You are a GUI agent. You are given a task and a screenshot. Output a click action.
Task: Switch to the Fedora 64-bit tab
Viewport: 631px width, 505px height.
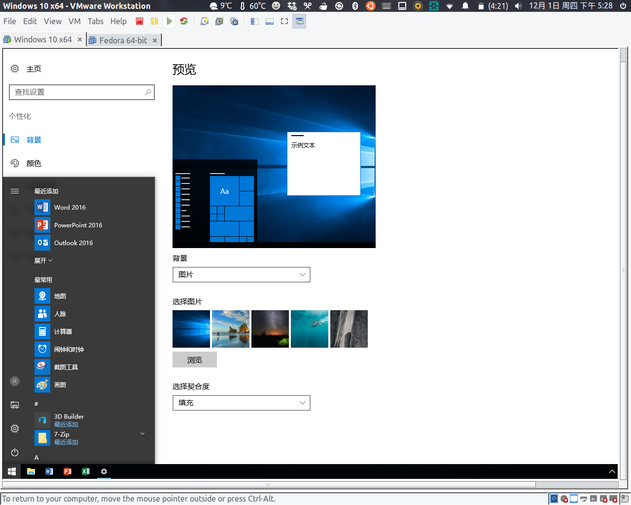(x=122, y=40)
